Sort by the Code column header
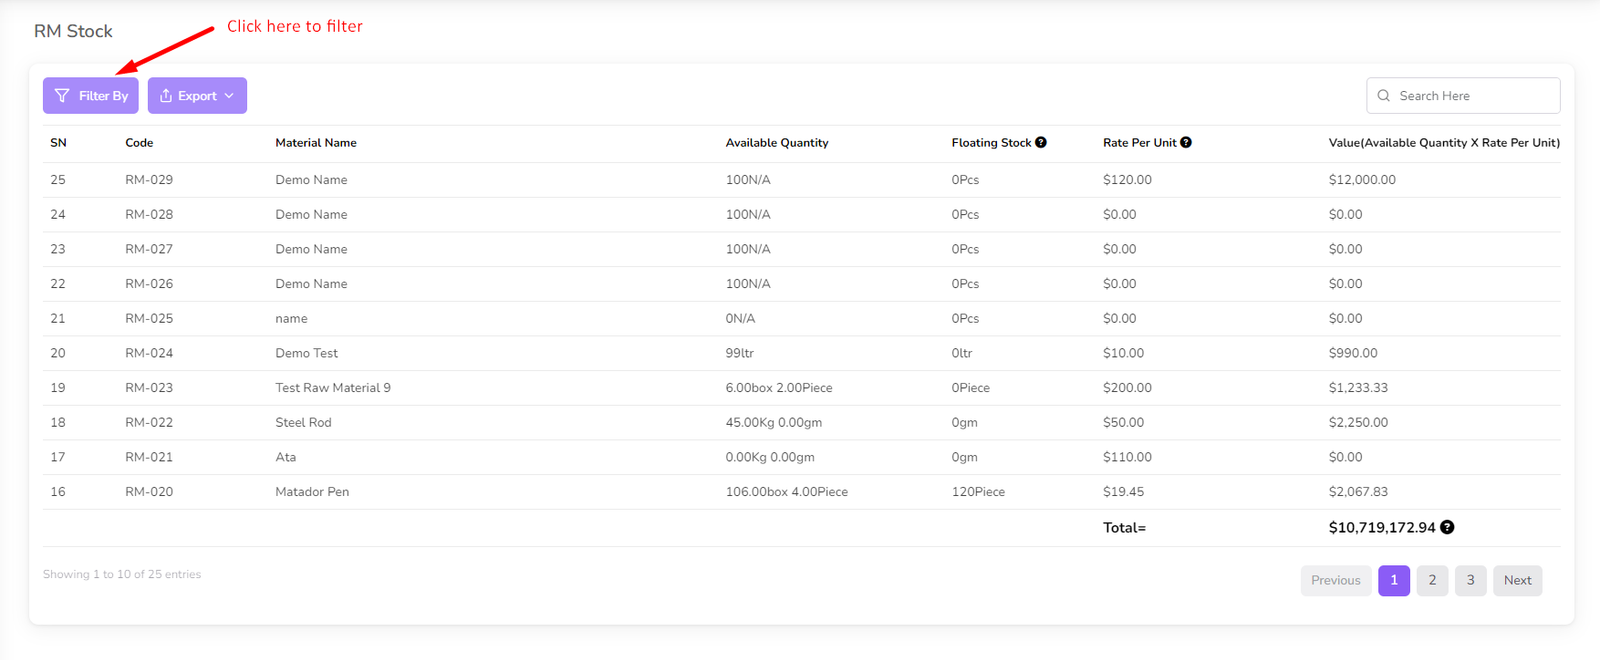Image resolution: width=1600 pixels, height=660 pixels. [x=139, y=143]
